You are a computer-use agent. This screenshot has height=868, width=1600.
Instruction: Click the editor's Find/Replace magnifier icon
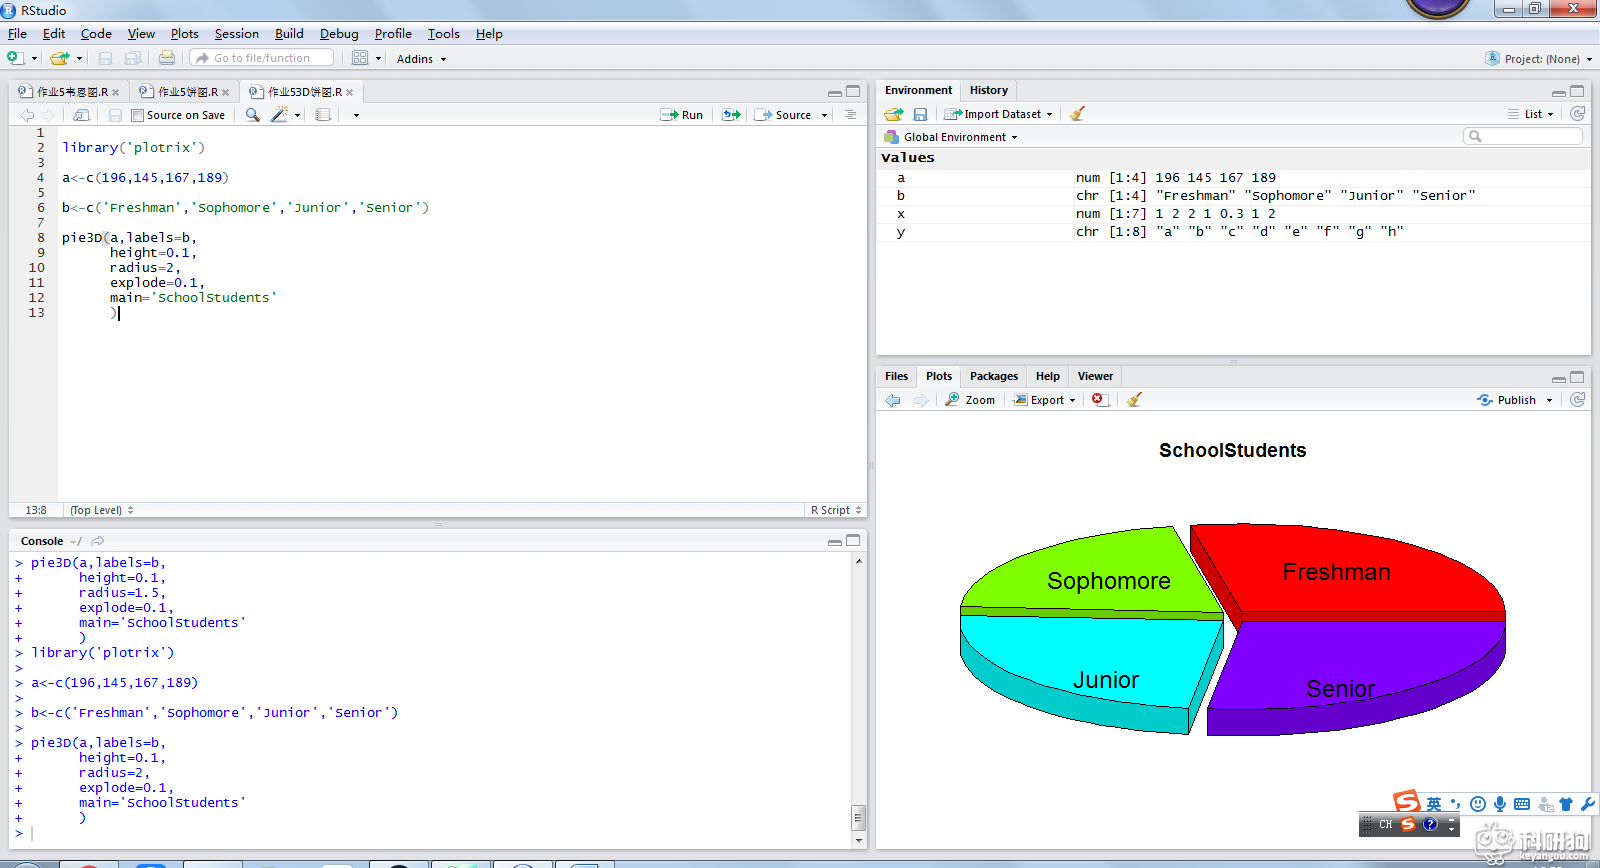click(253, 115)
